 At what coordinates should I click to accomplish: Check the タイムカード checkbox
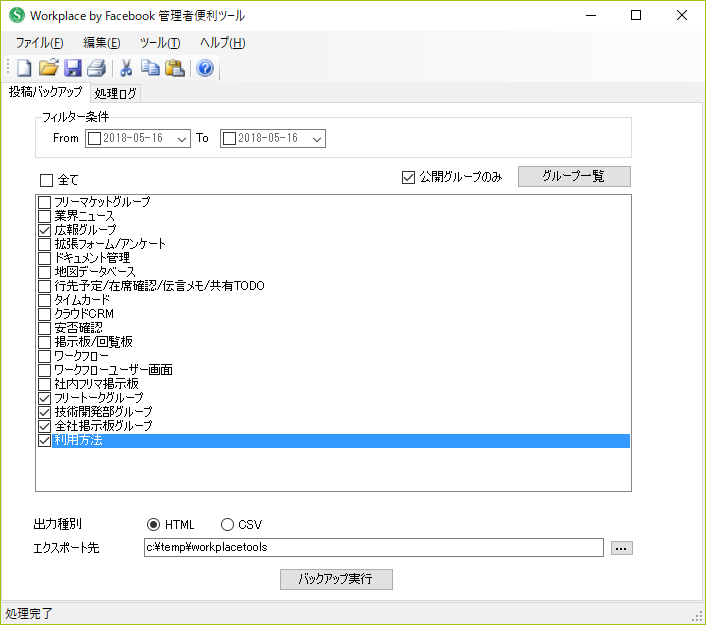tap(44, 300)
